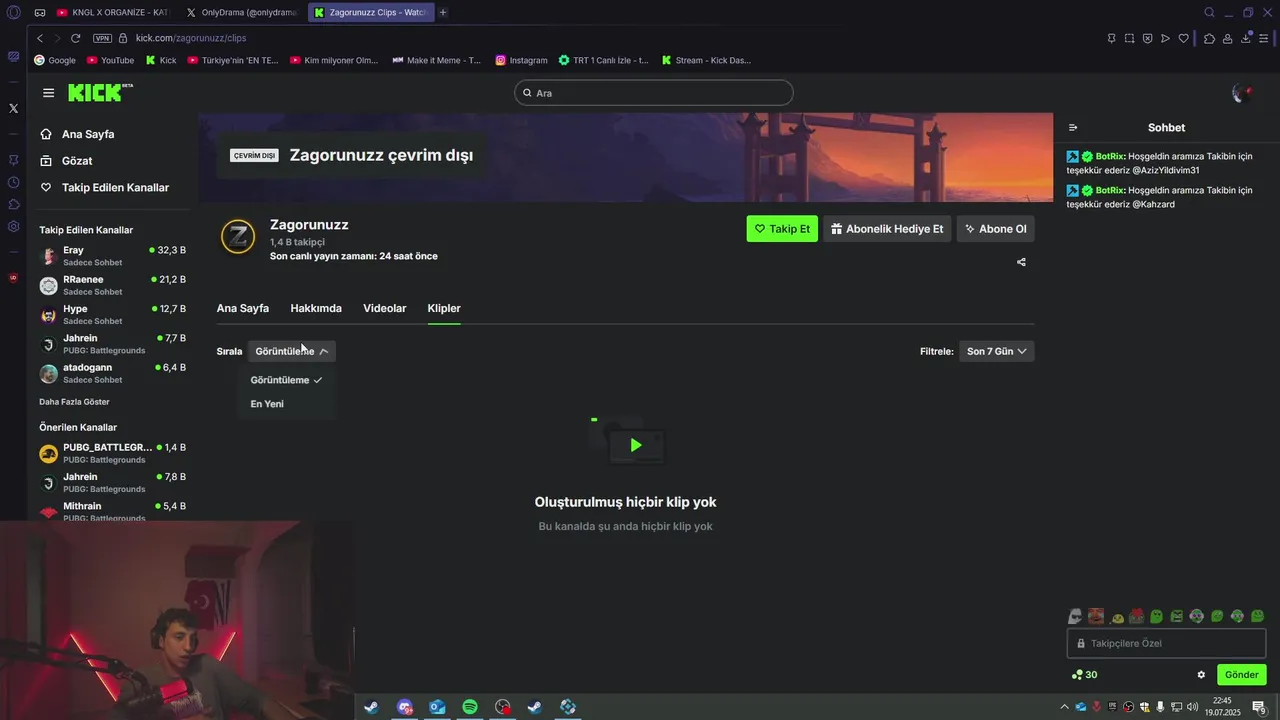Click the channel points icon showing 30
The height and width of the screenshot is (720, 1280).
[1084, 675]
